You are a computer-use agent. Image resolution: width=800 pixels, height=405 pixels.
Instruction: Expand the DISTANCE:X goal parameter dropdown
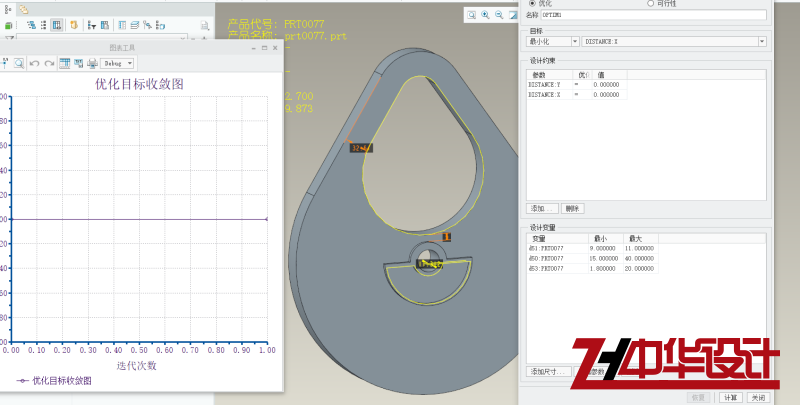pos(762,41)
